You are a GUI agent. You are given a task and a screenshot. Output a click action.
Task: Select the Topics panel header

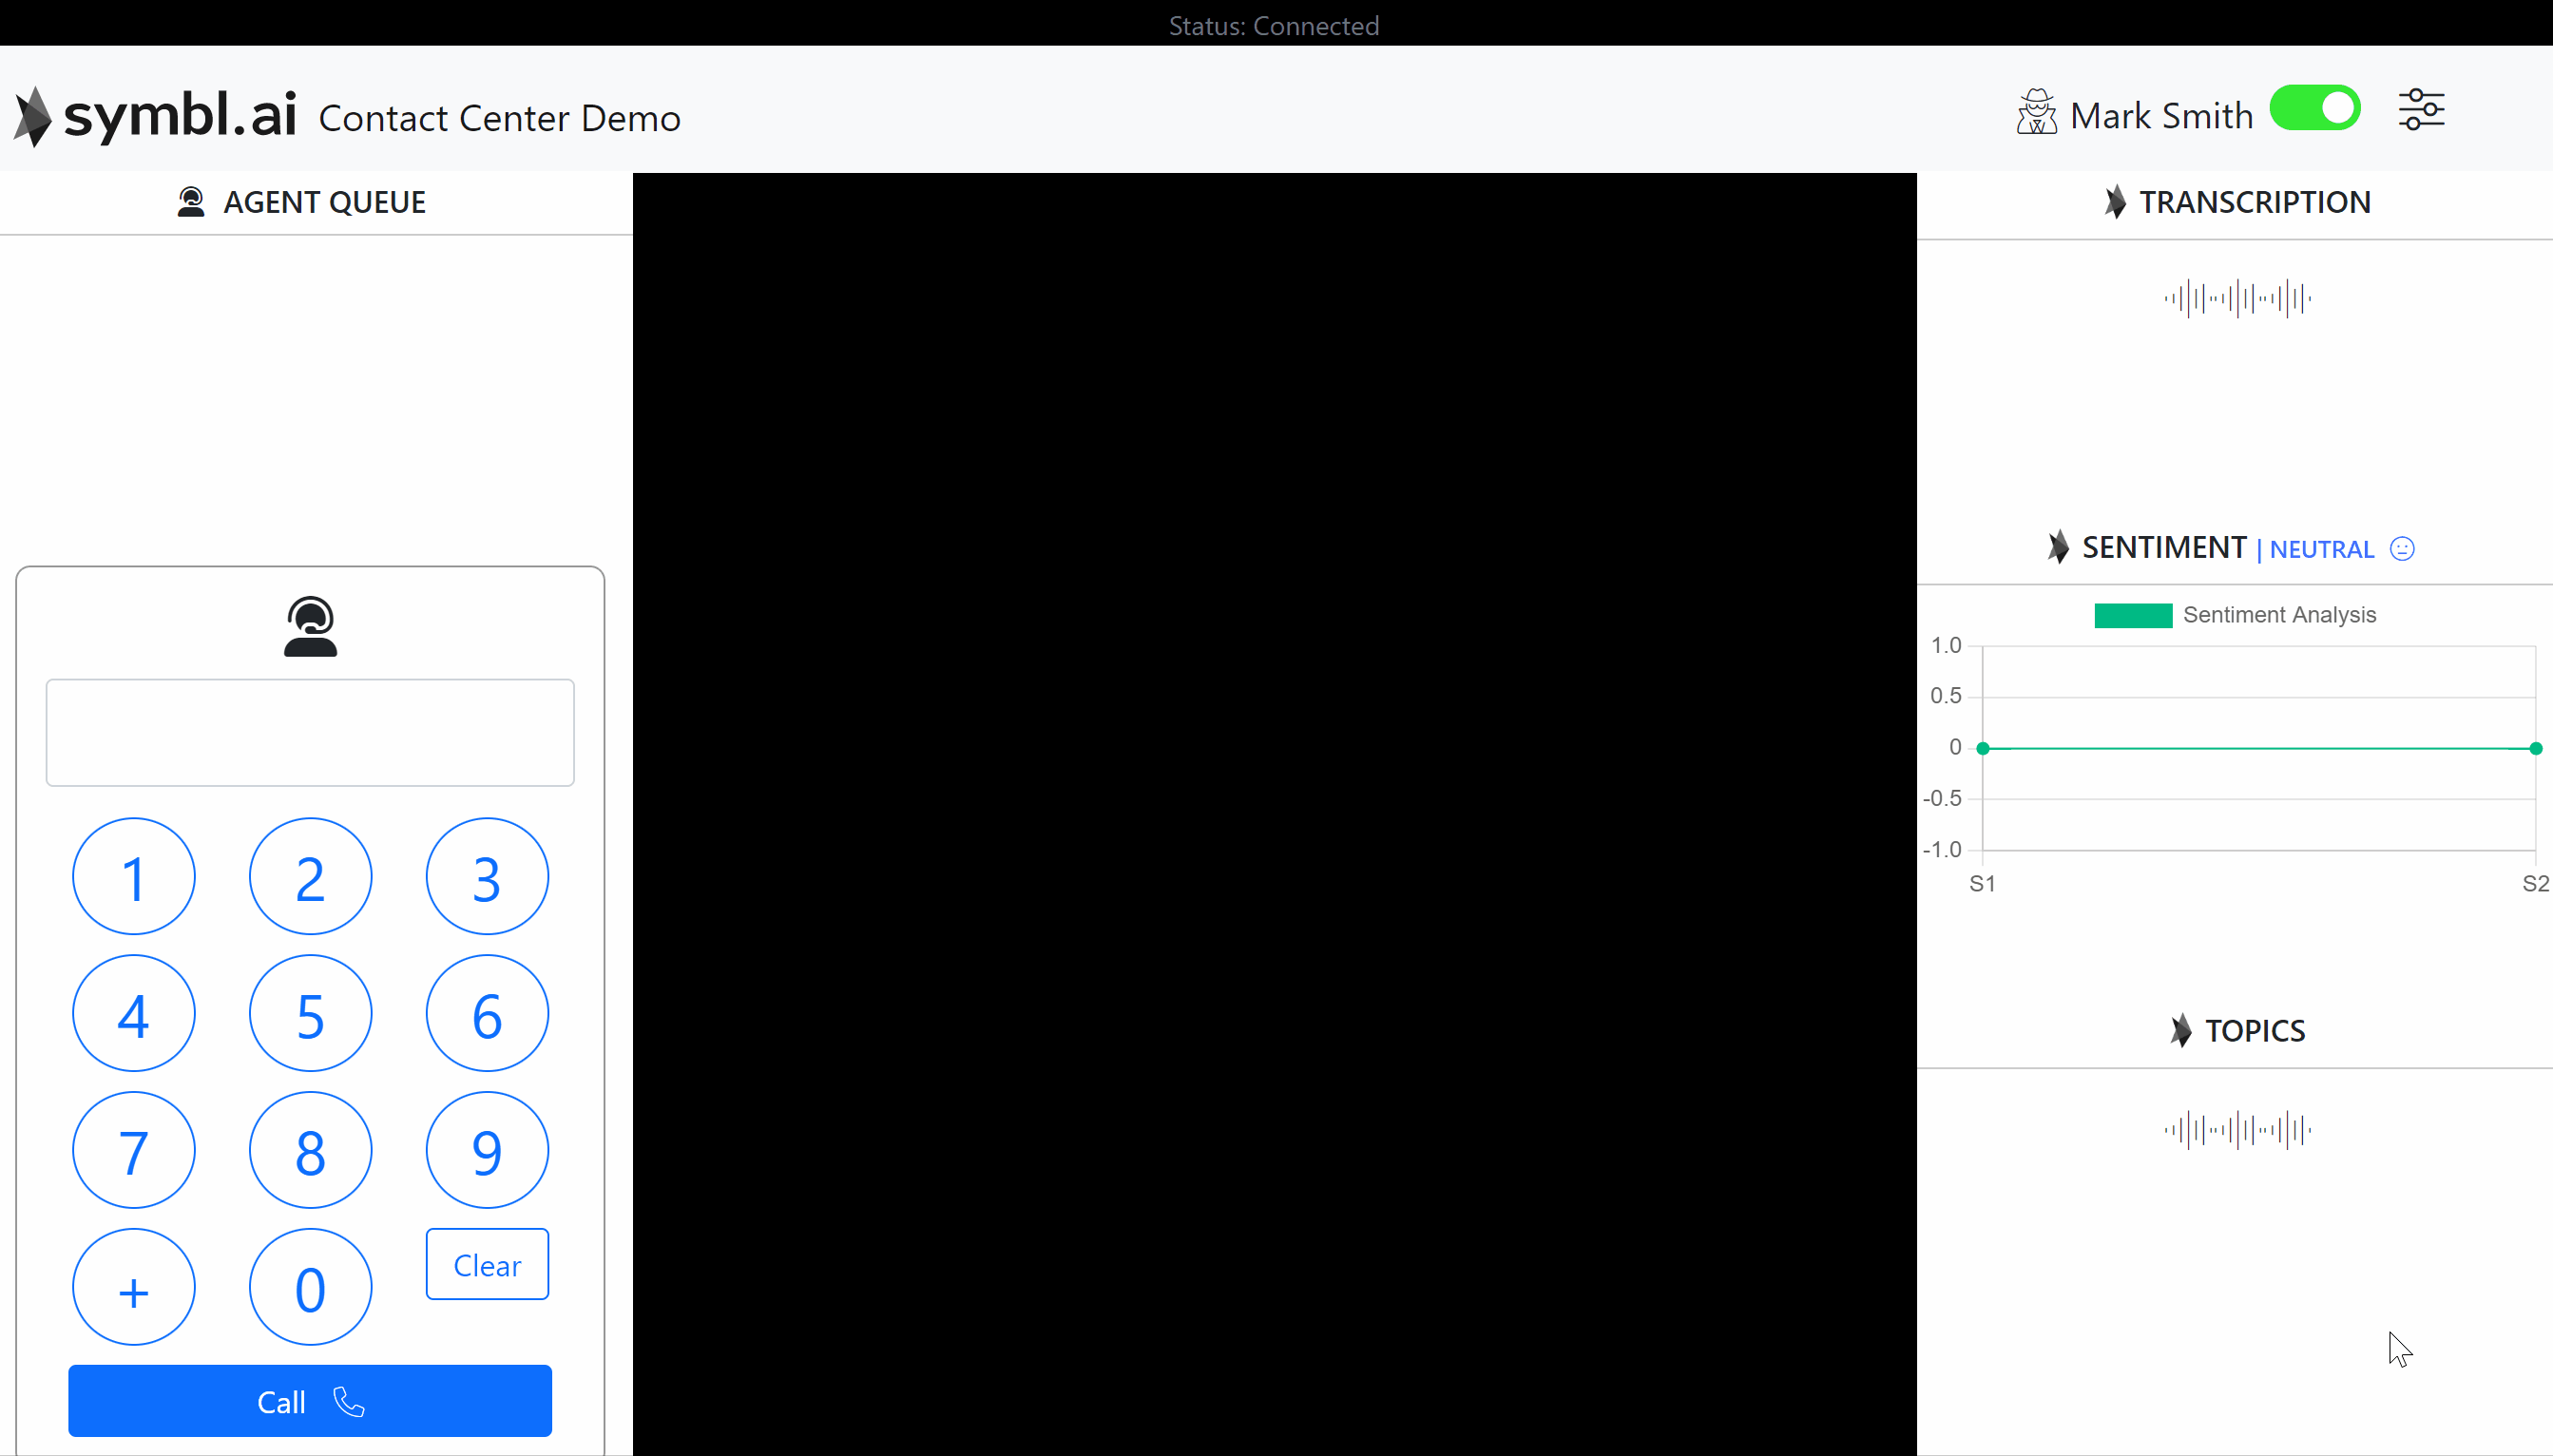(x=2253, y=1031)
